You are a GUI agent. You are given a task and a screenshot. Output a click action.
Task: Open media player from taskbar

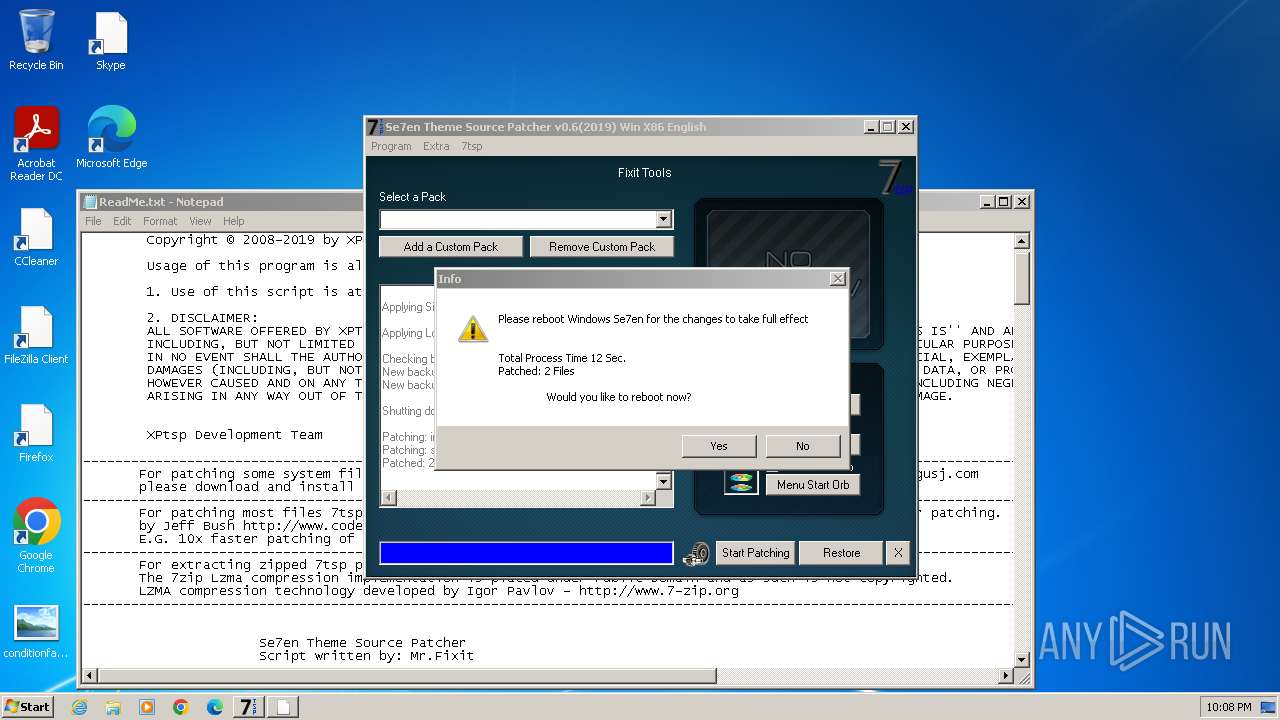147,707
